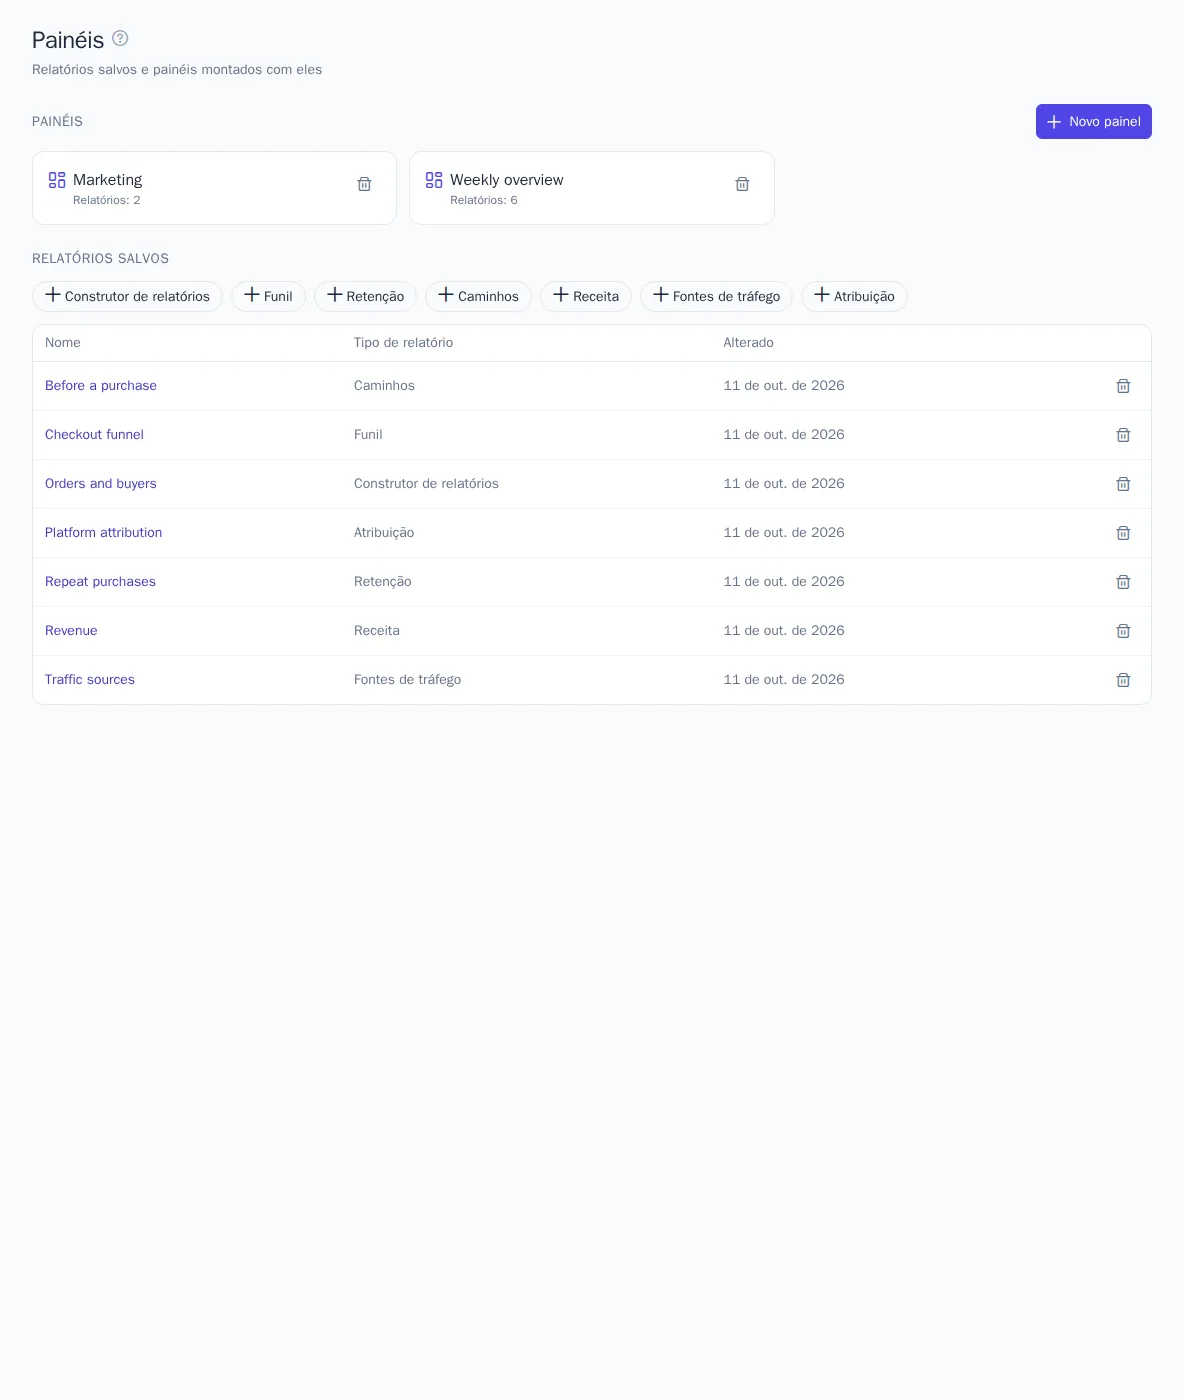Create a new Atribuição report
Image resolution: width=1184 pixels, height=1400 pixels.
[x=854, y=296]
